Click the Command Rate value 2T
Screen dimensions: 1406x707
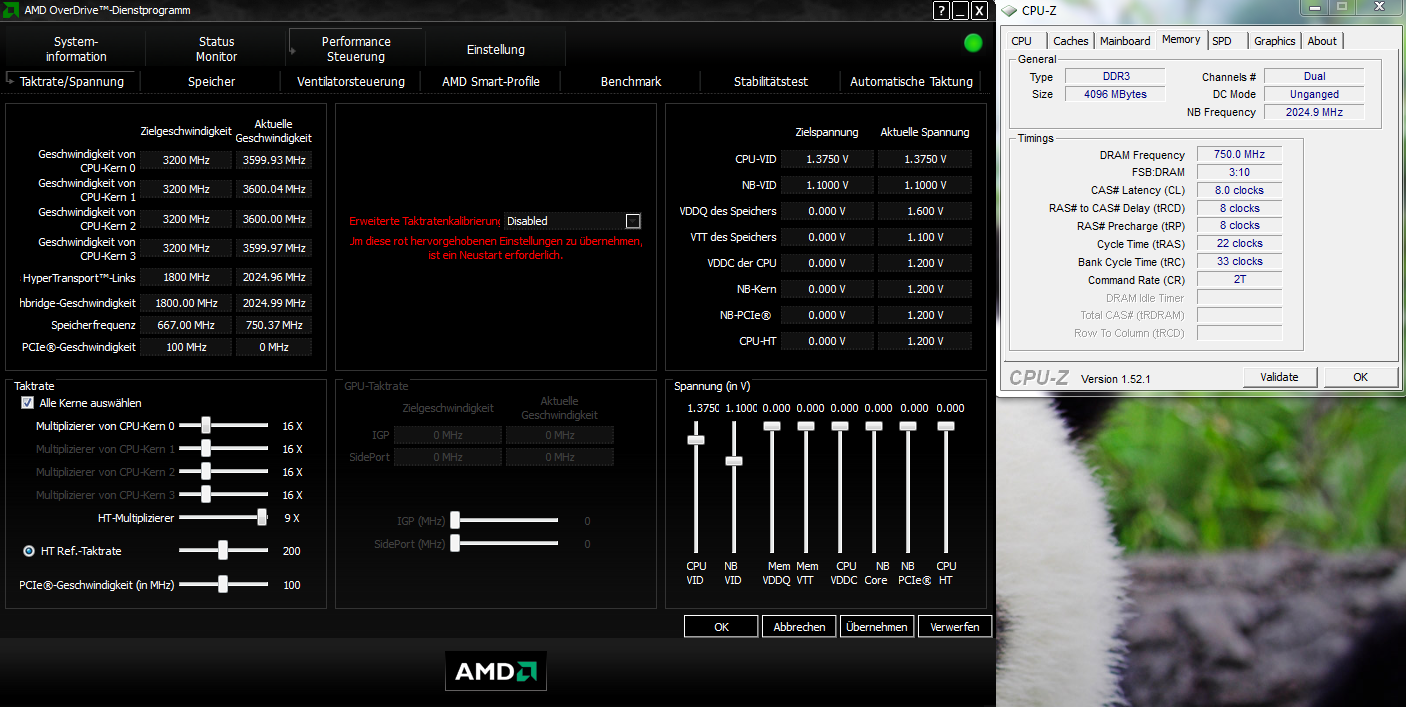[x=1239, y=280]
